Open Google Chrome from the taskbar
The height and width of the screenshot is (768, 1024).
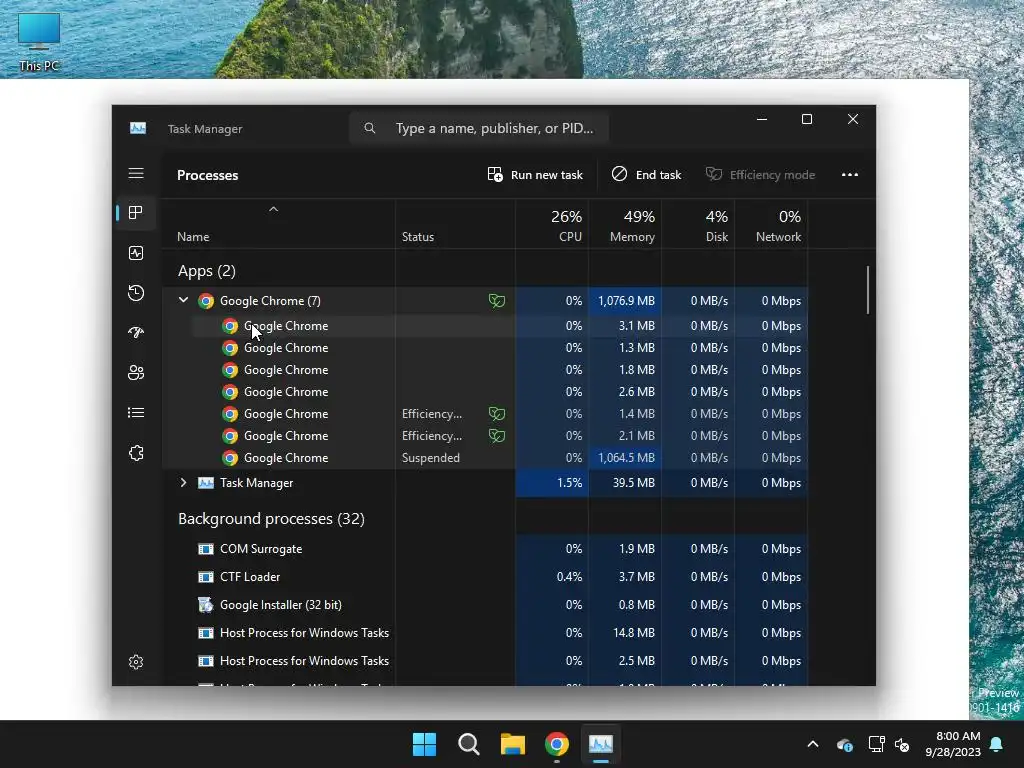click(x=557, y=744)
